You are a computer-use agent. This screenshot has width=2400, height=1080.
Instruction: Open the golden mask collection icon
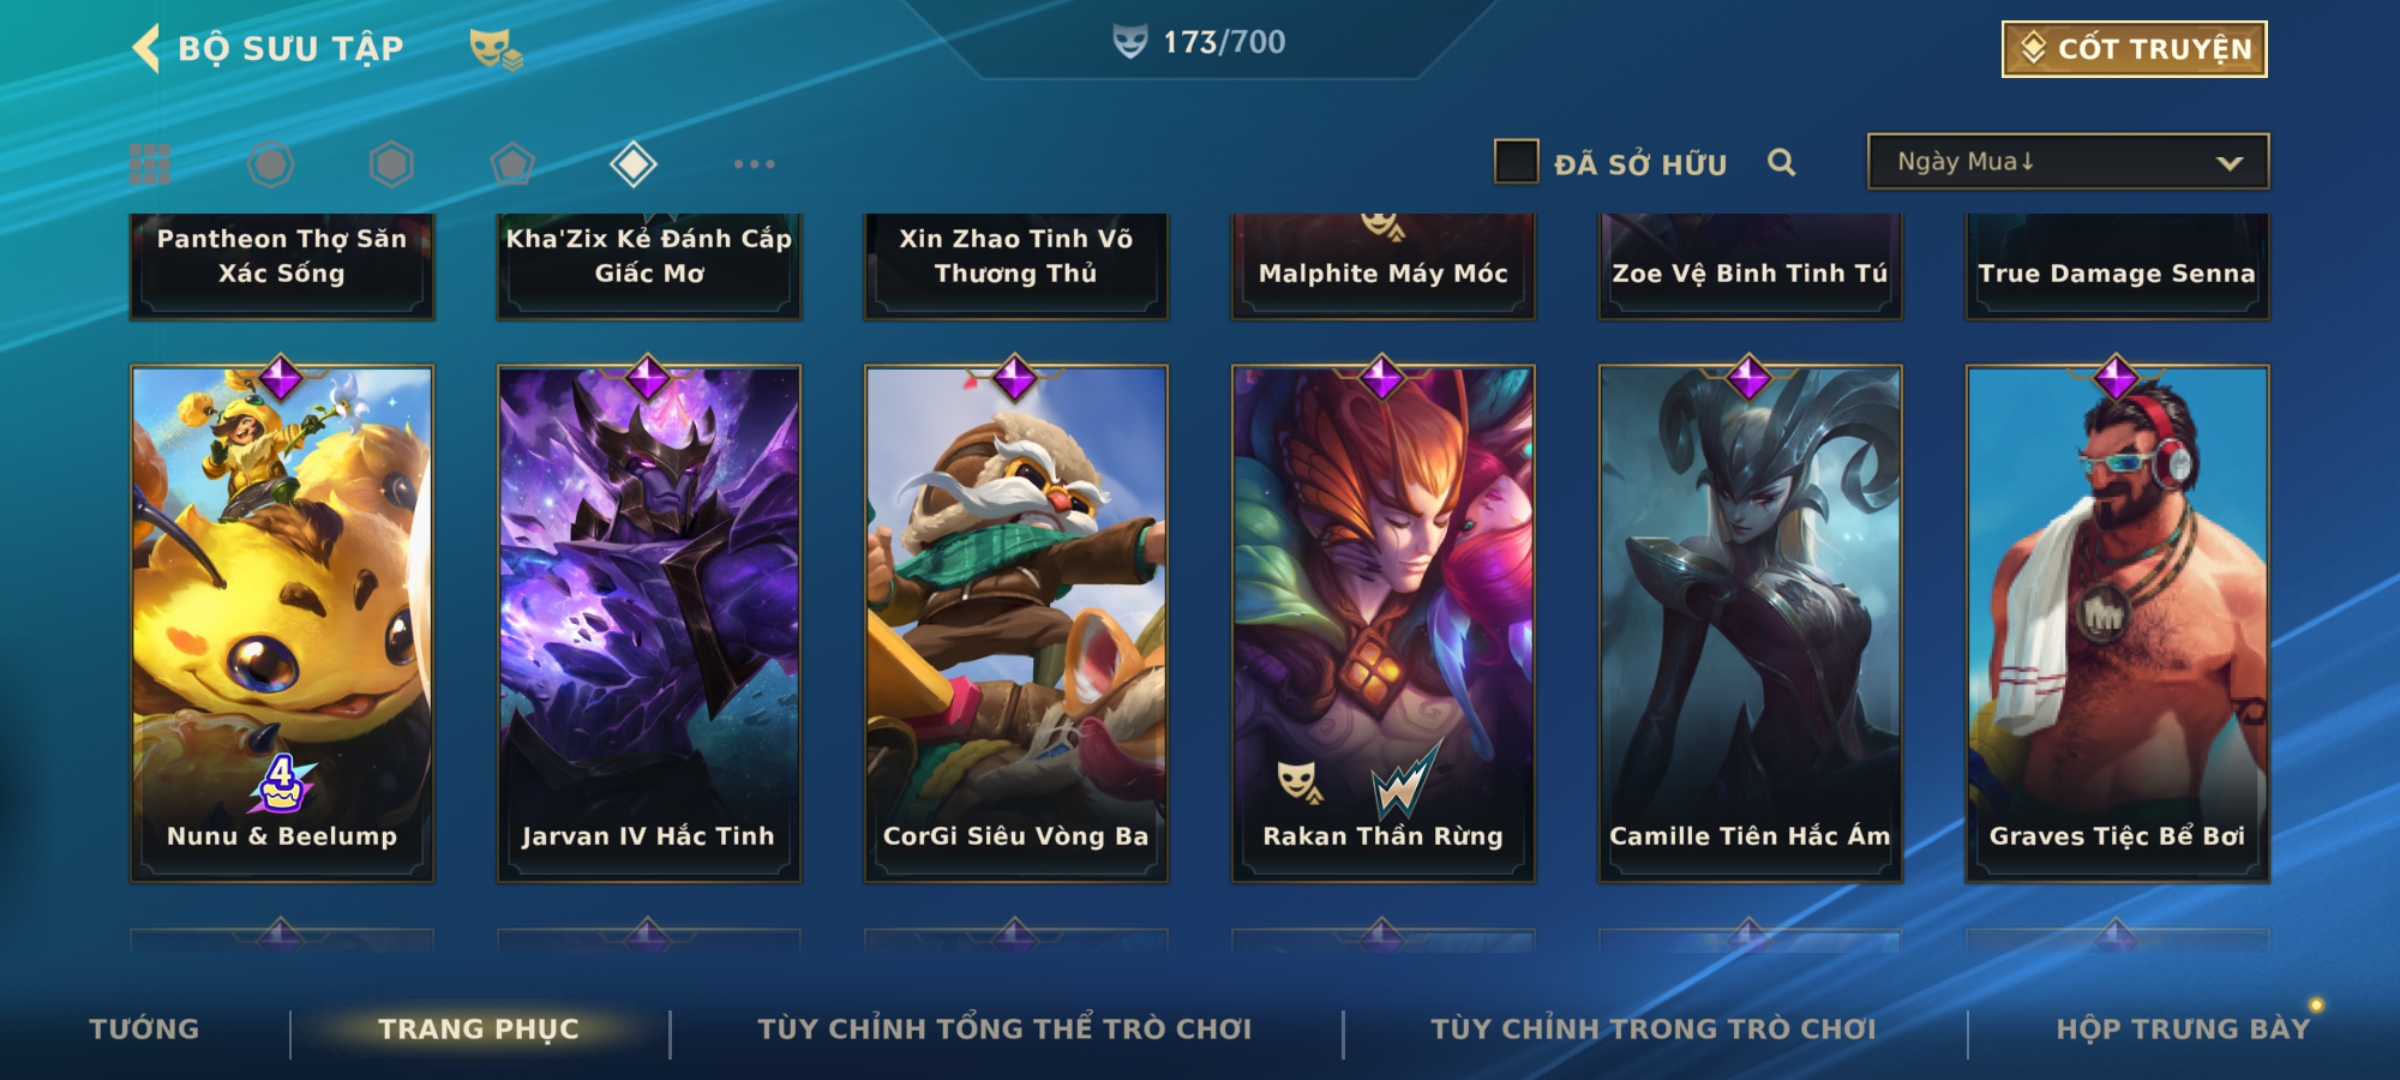(x=496, y=49)
